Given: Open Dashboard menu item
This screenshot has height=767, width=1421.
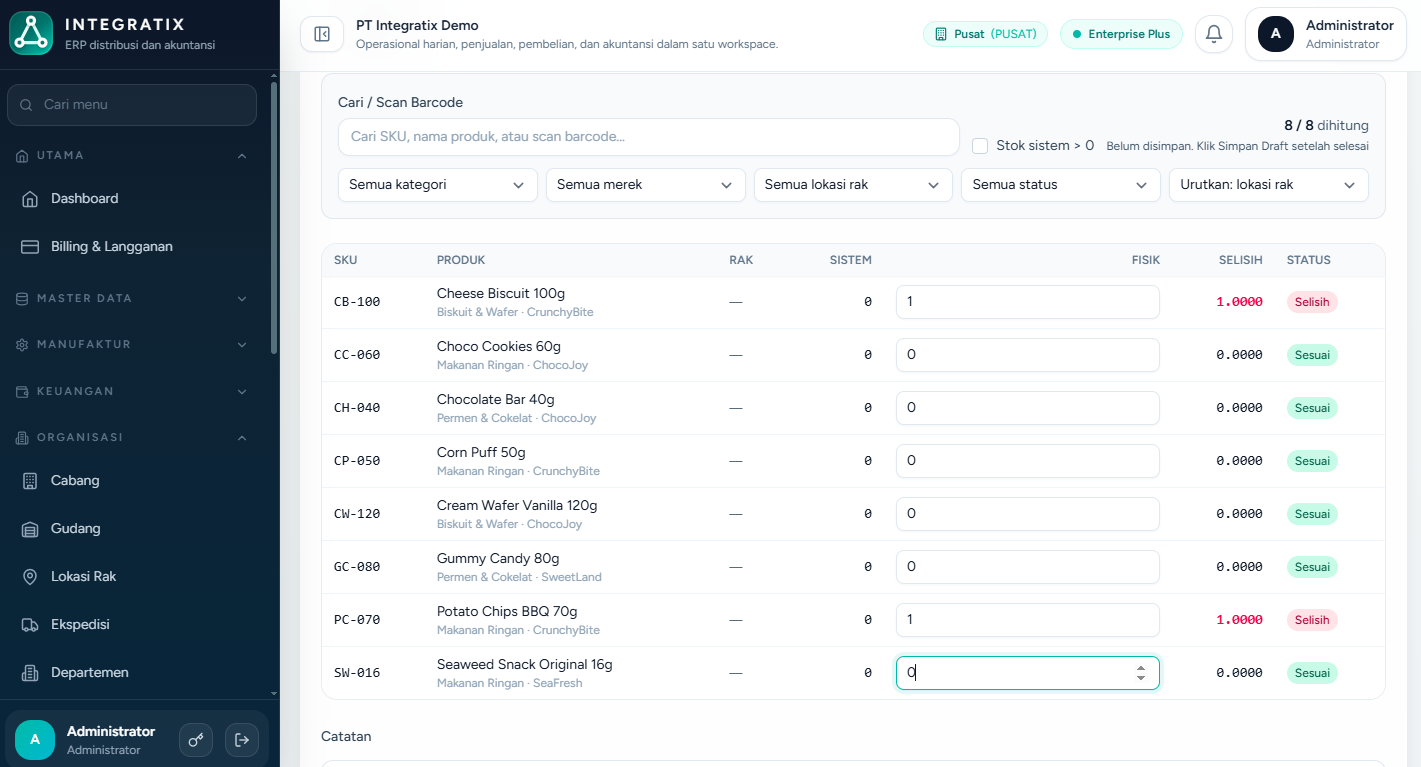Looking at the screenshot, I should coord(132,199).
